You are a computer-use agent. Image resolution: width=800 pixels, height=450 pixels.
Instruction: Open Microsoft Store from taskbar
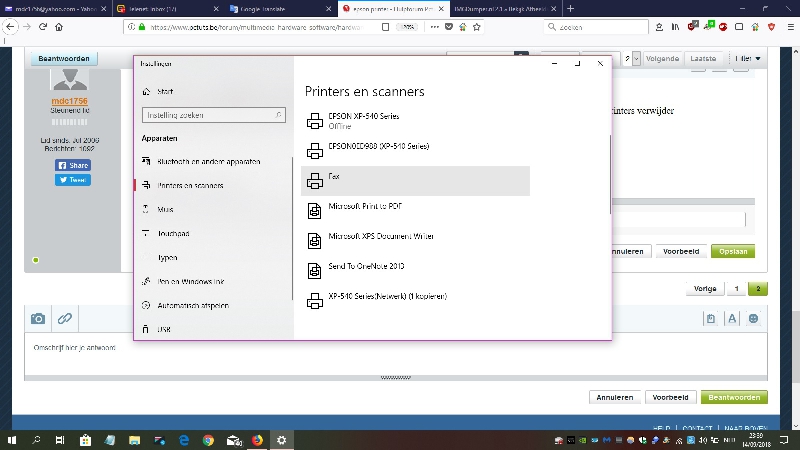pos(85,440)
